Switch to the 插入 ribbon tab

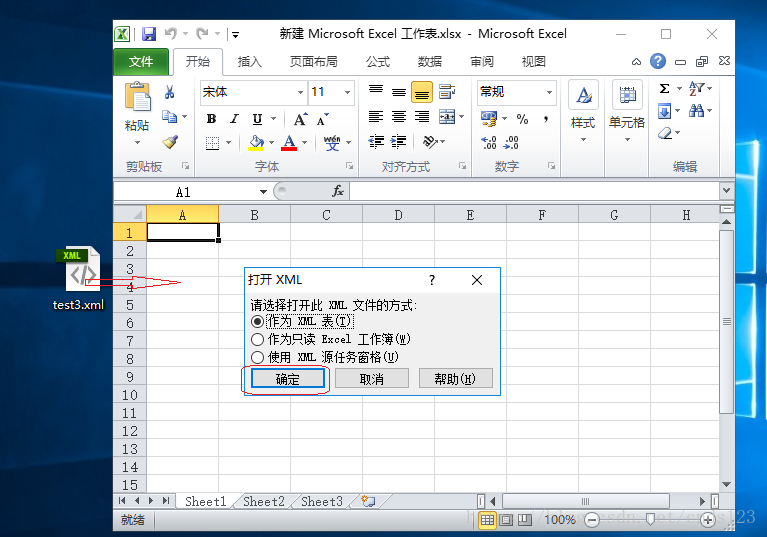point(249,62)
